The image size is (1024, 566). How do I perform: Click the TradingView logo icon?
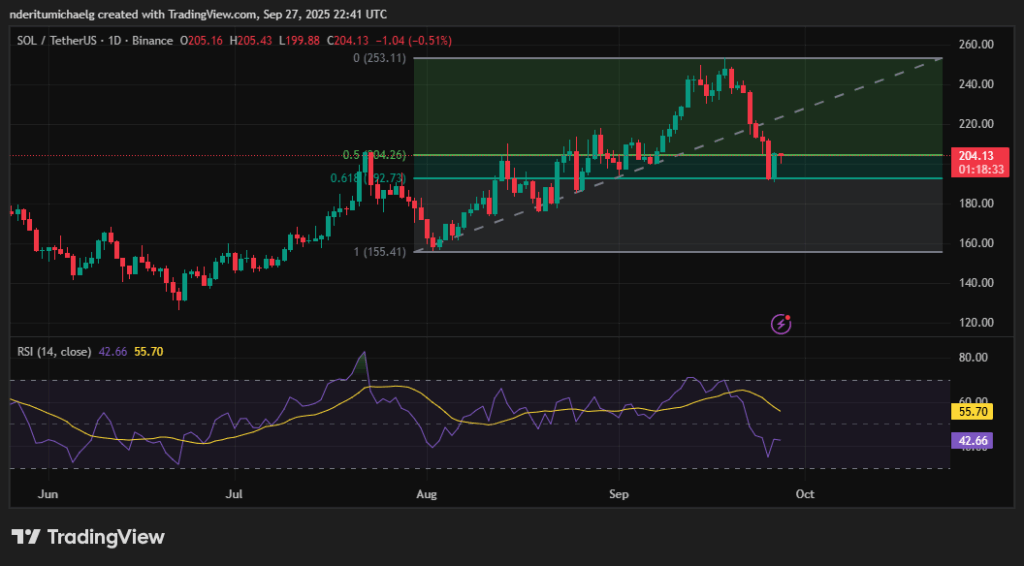tap(26, 537)
